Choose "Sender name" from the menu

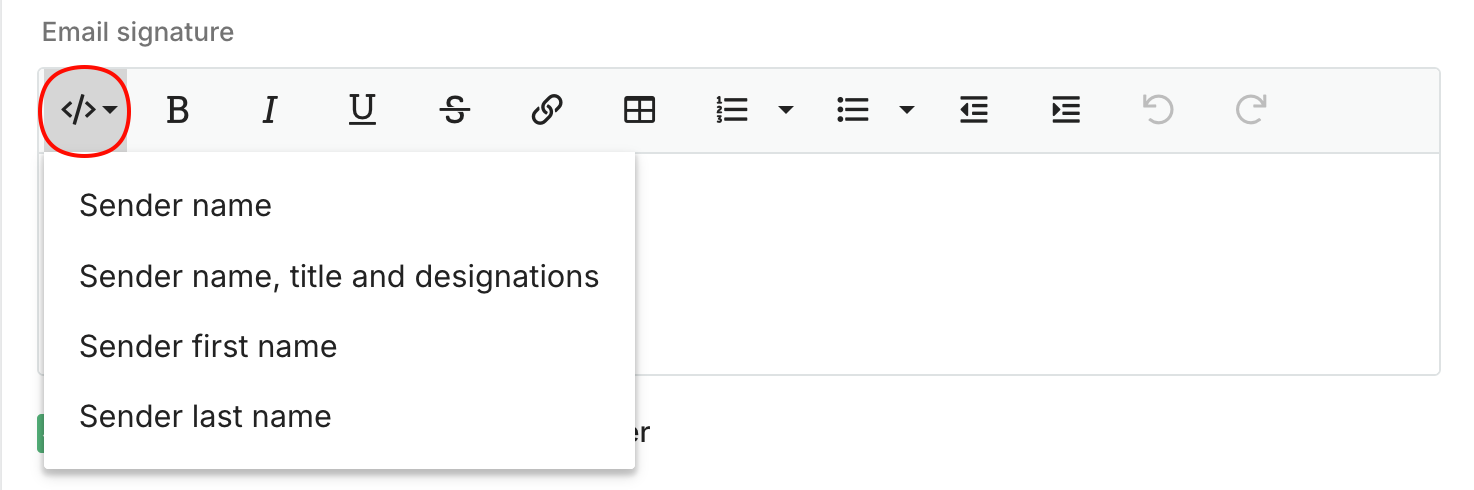tap(176, 206)
